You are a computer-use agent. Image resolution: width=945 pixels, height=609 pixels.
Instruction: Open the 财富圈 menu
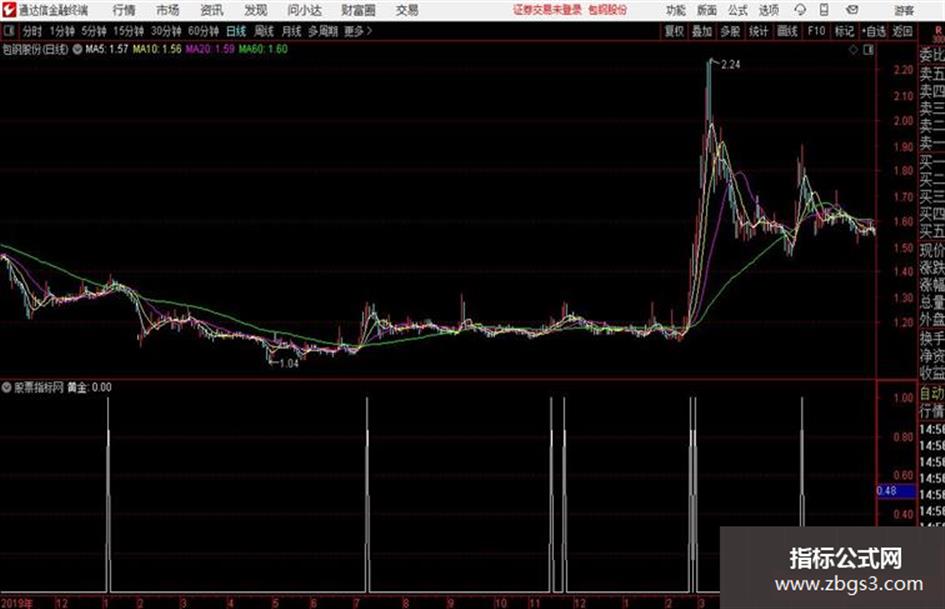coord(358,10)
